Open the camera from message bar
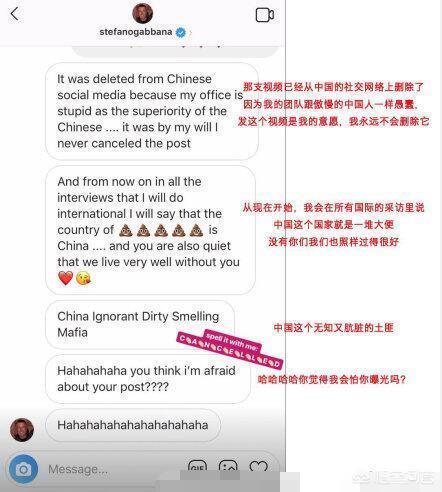Viewport: 442px width, 492px height. (23, 469)
